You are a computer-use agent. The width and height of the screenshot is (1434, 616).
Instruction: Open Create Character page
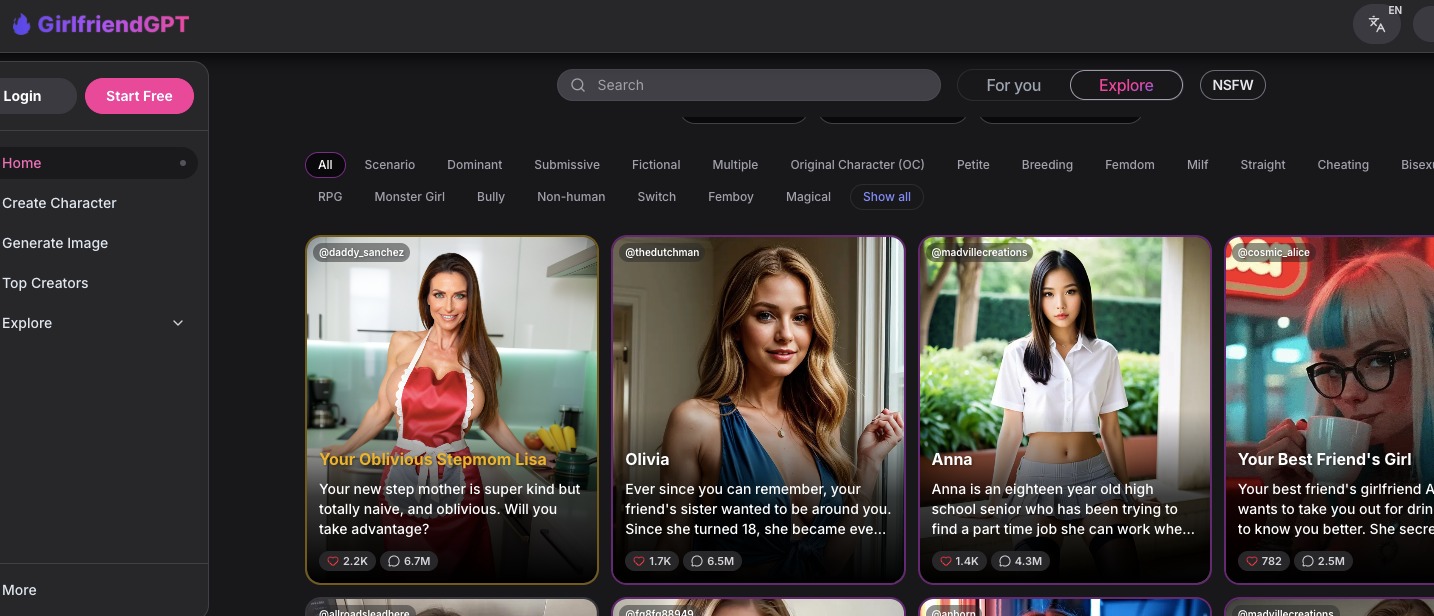(59, 203)
